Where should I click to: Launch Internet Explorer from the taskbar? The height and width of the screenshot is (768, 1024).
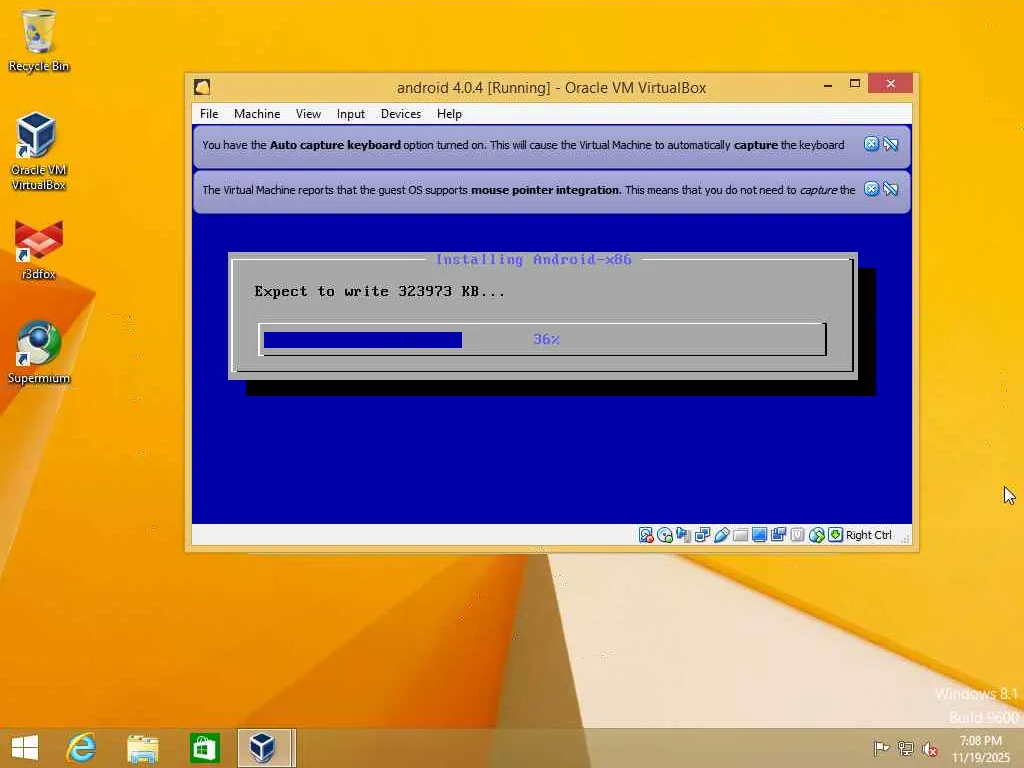(x=82, y=748)
